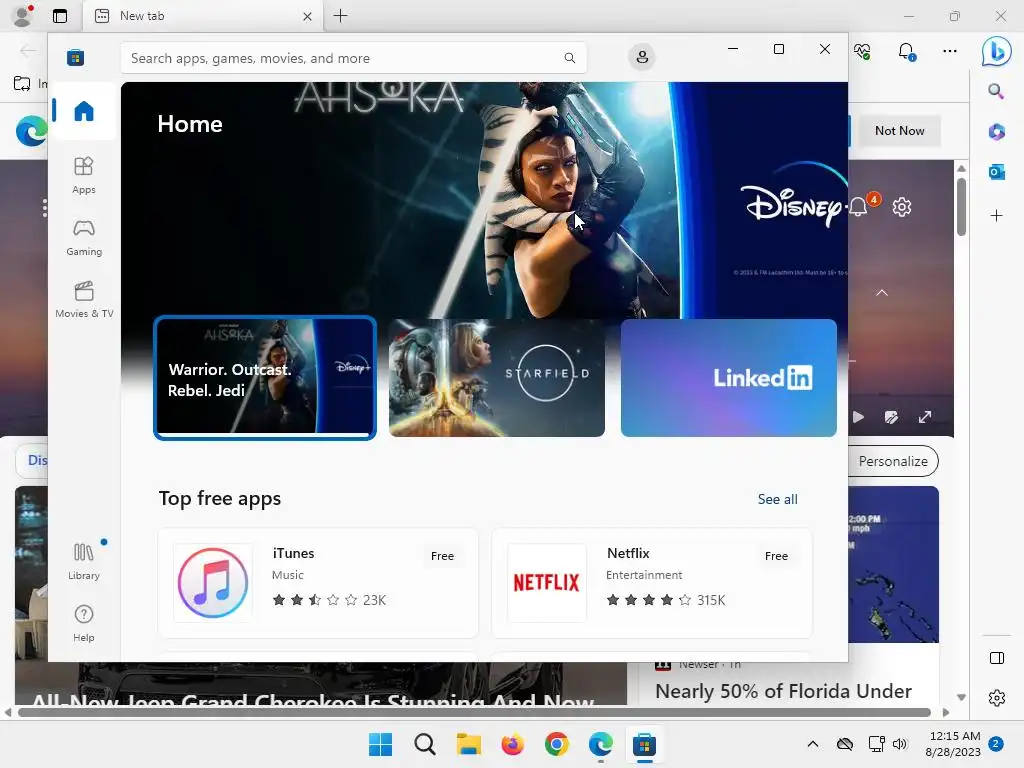Viewport: 1024px width, 768px height.
Task: Open Microsoft 365 icon in Edge sidebar
Action: click(996, 131)
